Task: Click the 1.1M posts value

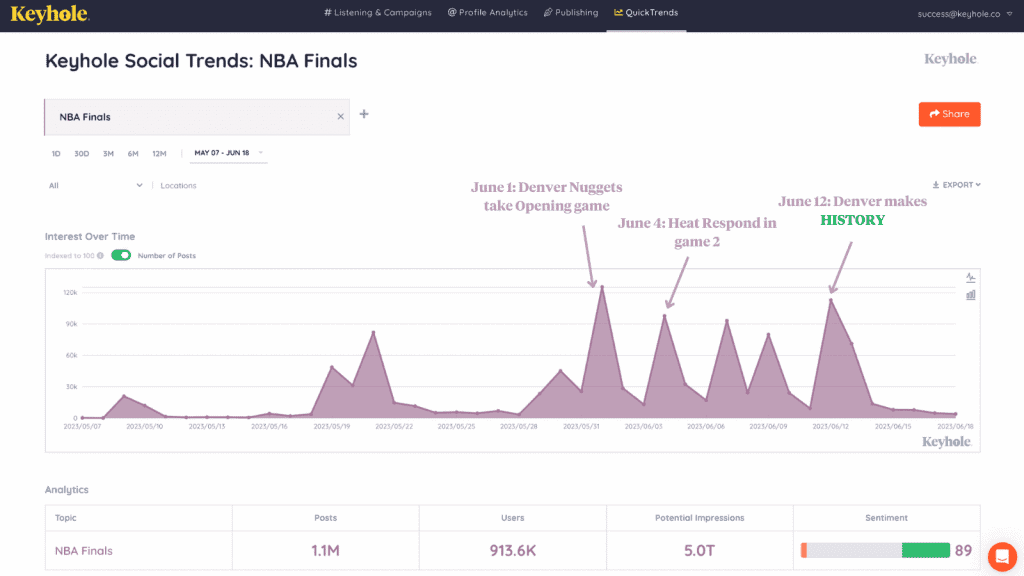Action: tap(325, 551)
